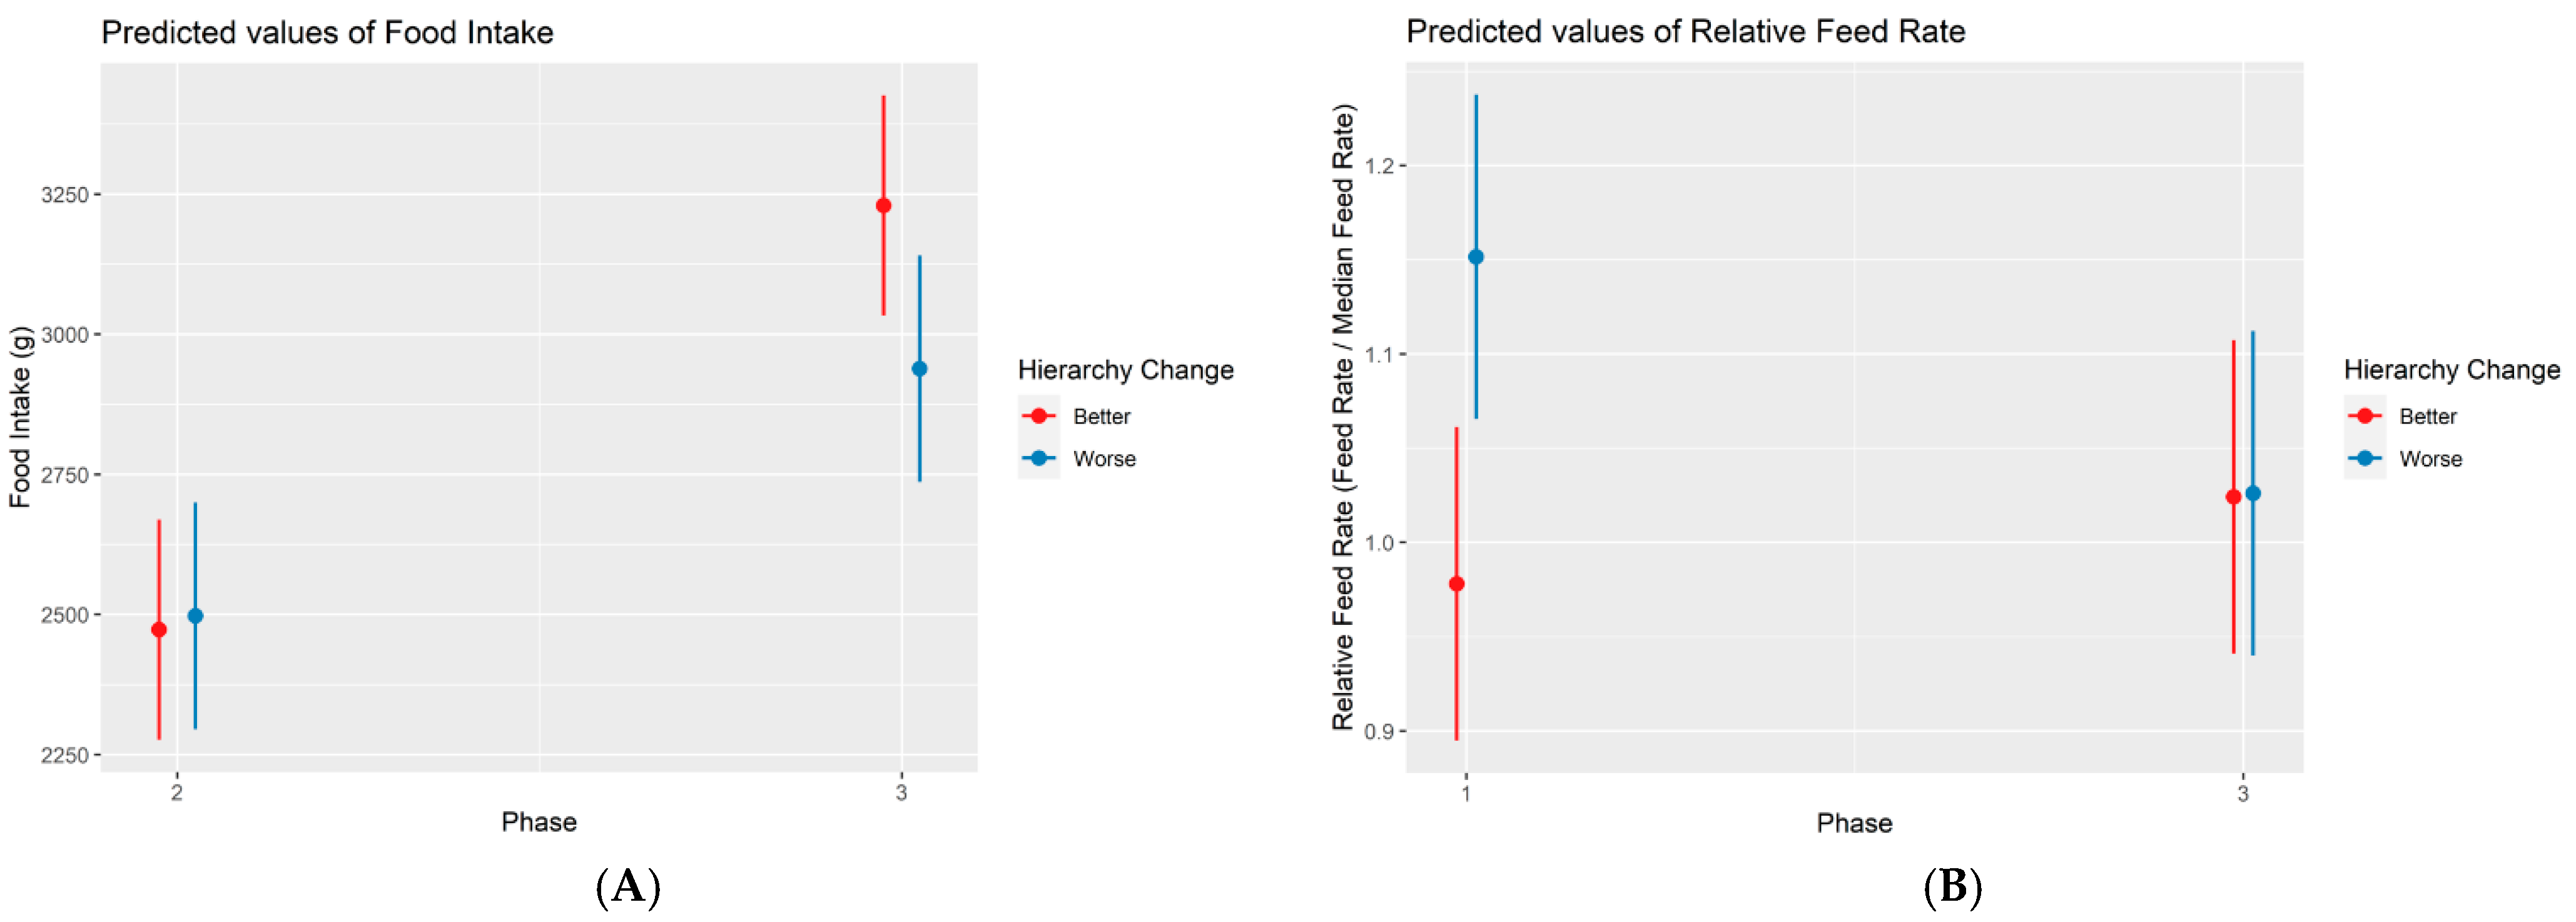The width and height of the screenshot is (2576, 922).
Task: Click the red Better legend marker in panel A
Action: 1039,416
